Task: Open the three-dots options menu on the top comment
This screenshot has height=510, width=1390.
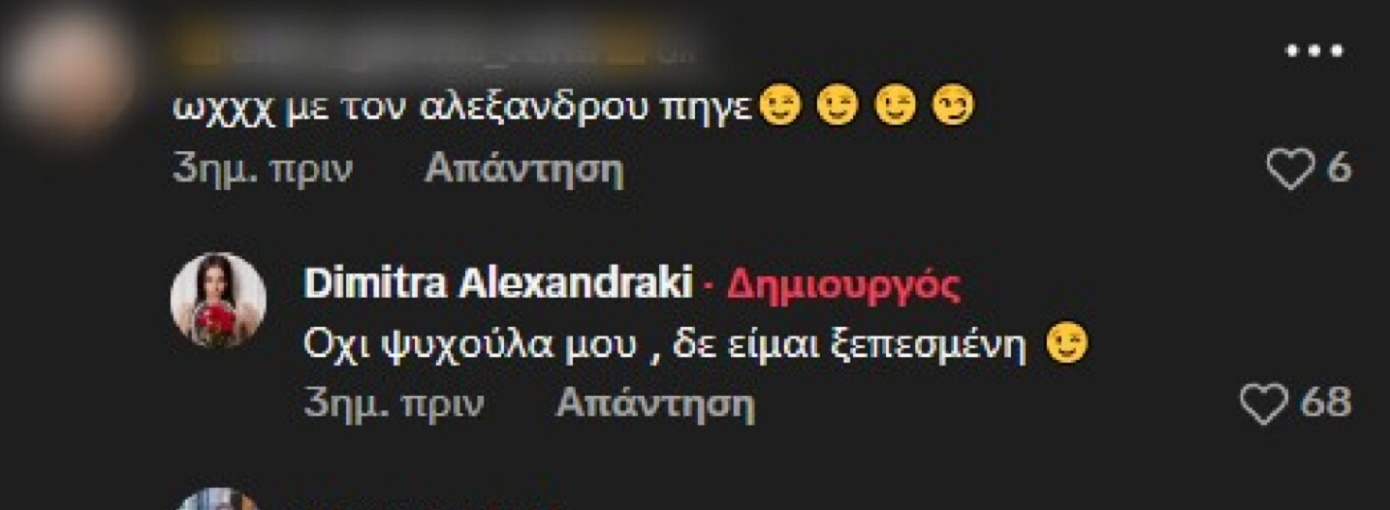Action: (1315, 51)
